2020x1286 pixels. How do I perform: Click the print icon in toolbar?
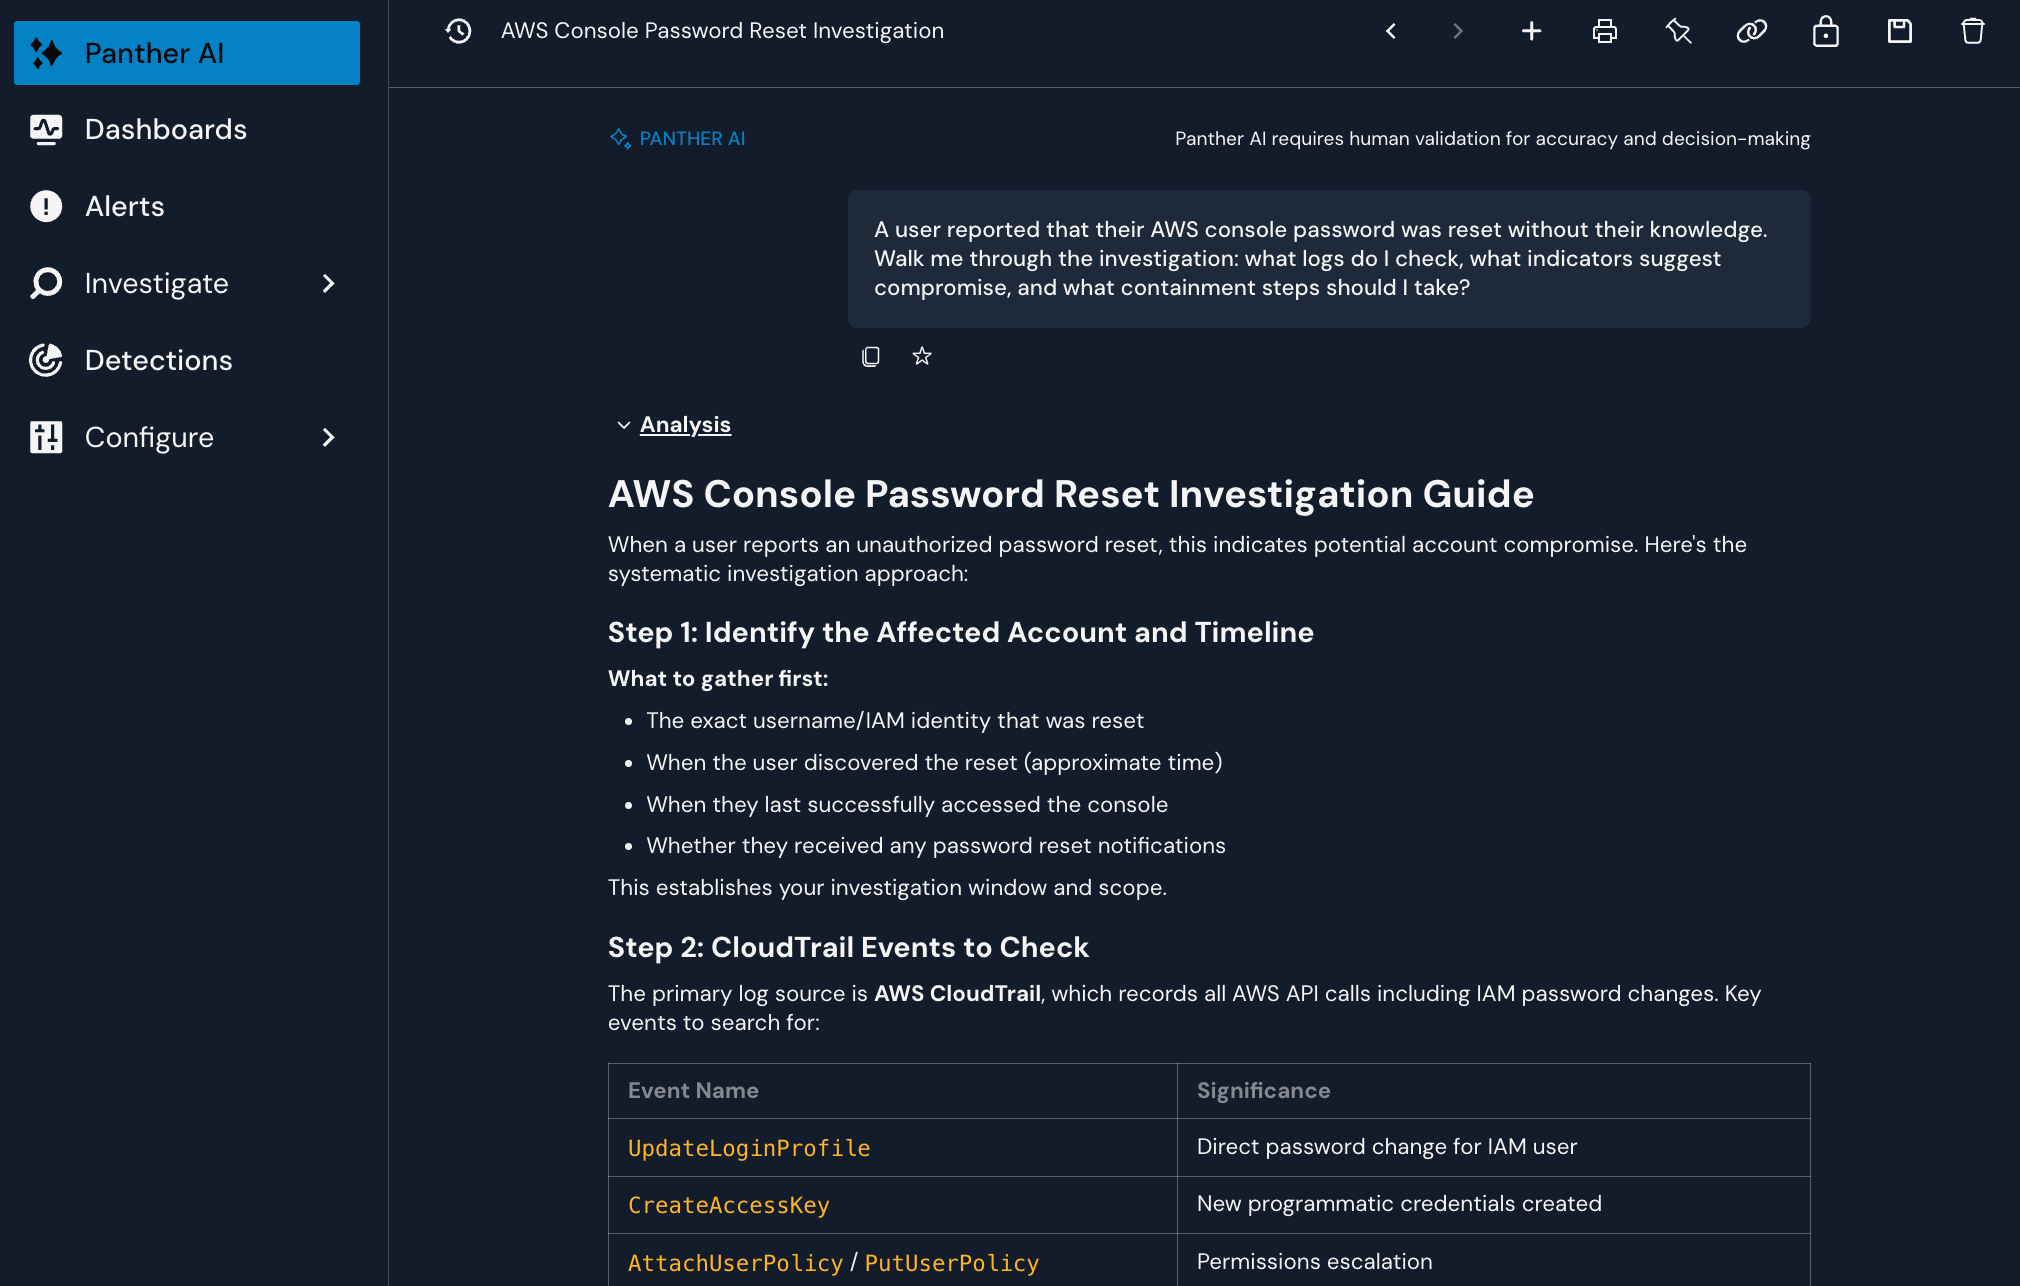[x=1604, y=31]
